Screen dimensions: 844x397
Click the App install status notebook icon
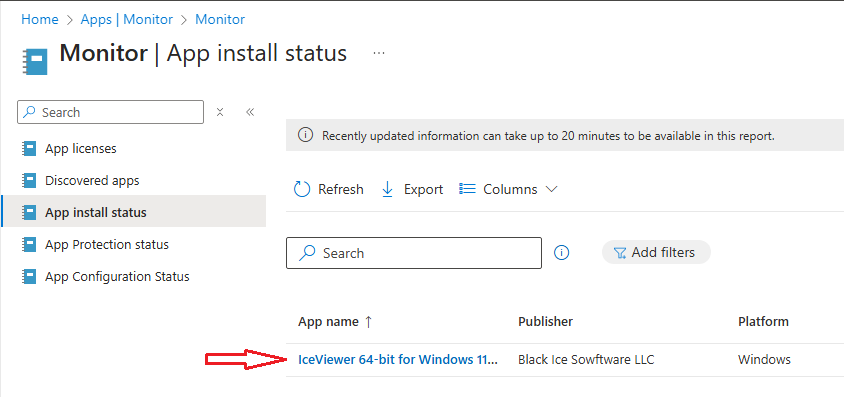29,212
